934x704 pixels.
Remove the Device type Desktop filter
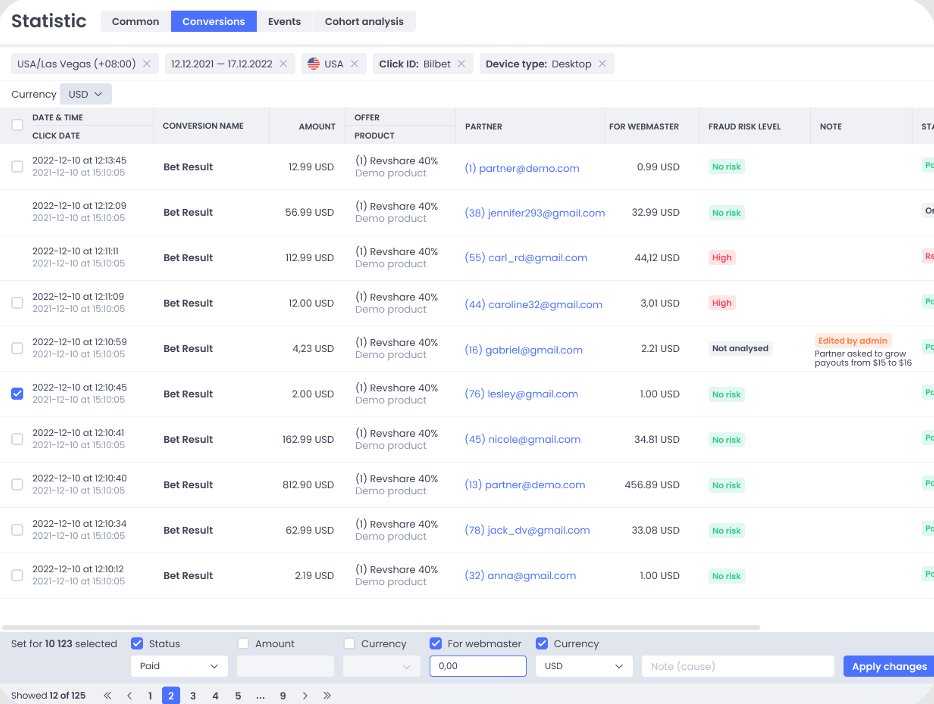(601, 62)
